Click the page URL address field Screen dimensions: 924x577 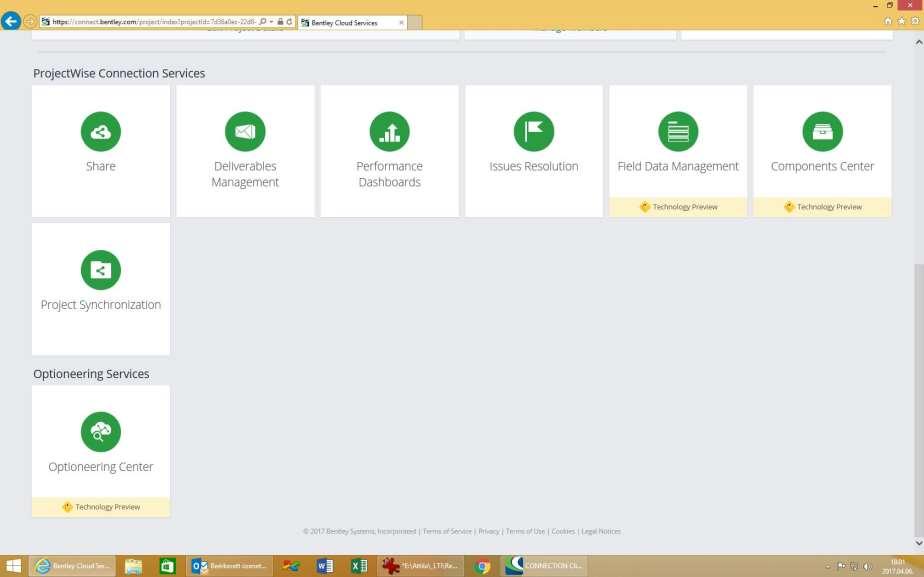pyautogui.click(x=153, y=22)
